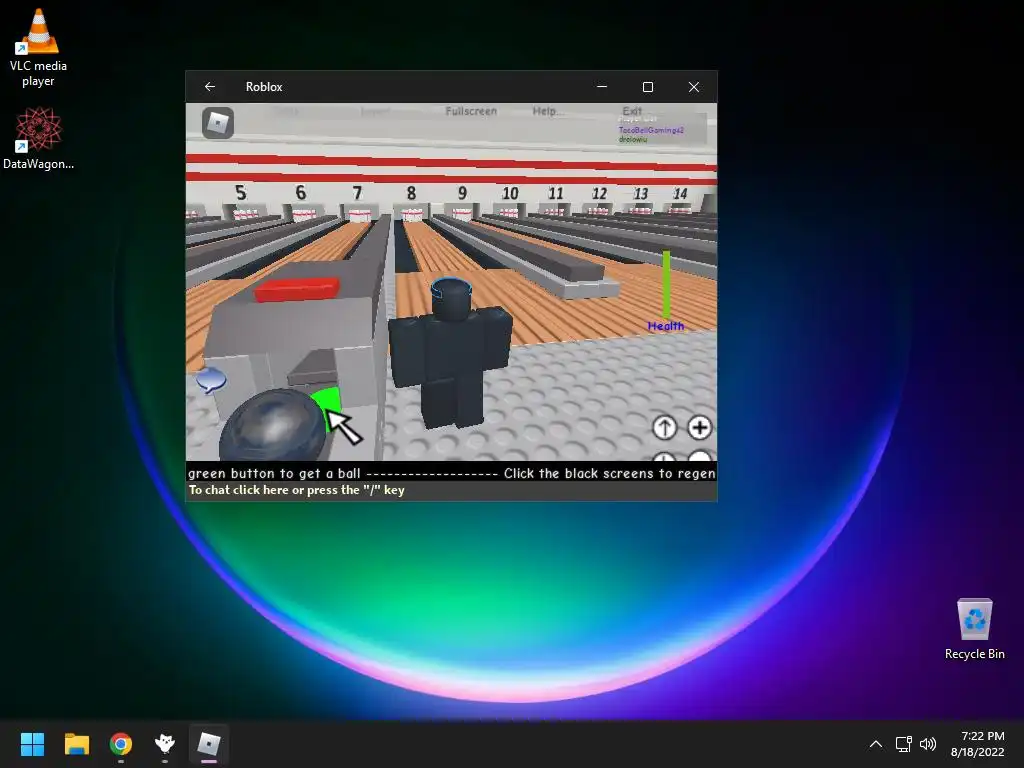Image resolution: width=1024 pixels, height=768 pixels.
Task: Click the black instruction message banner
Action: pos(451,473)
